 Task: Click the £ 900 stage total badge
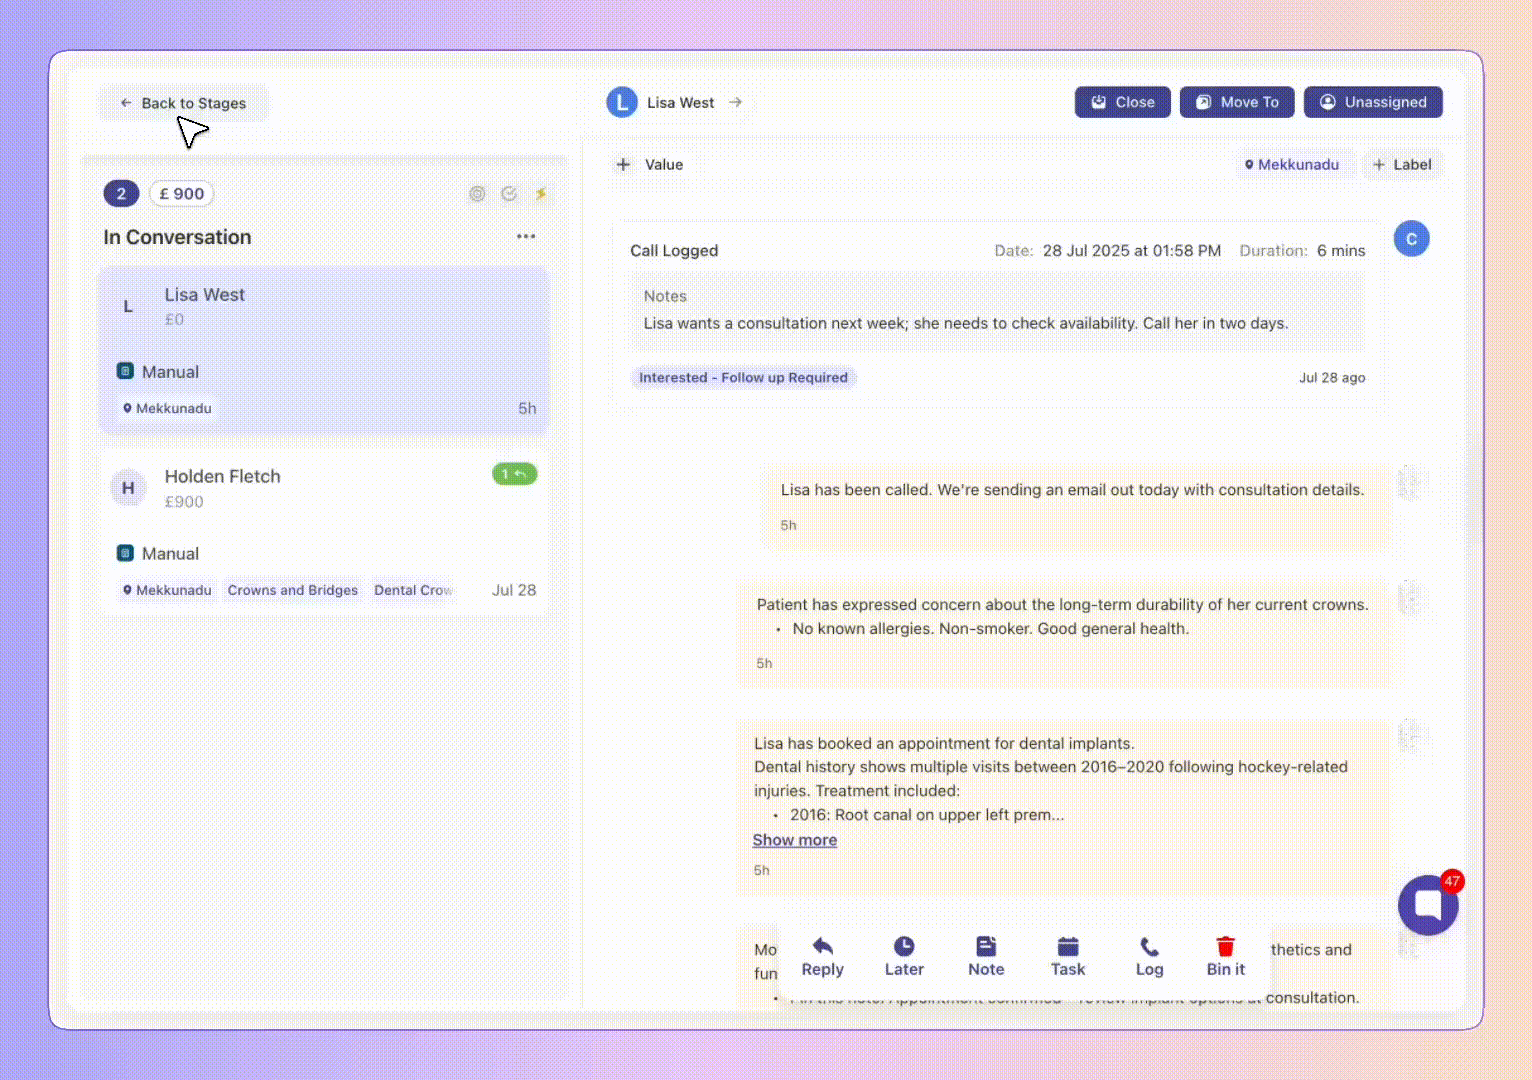pos(181,194)
